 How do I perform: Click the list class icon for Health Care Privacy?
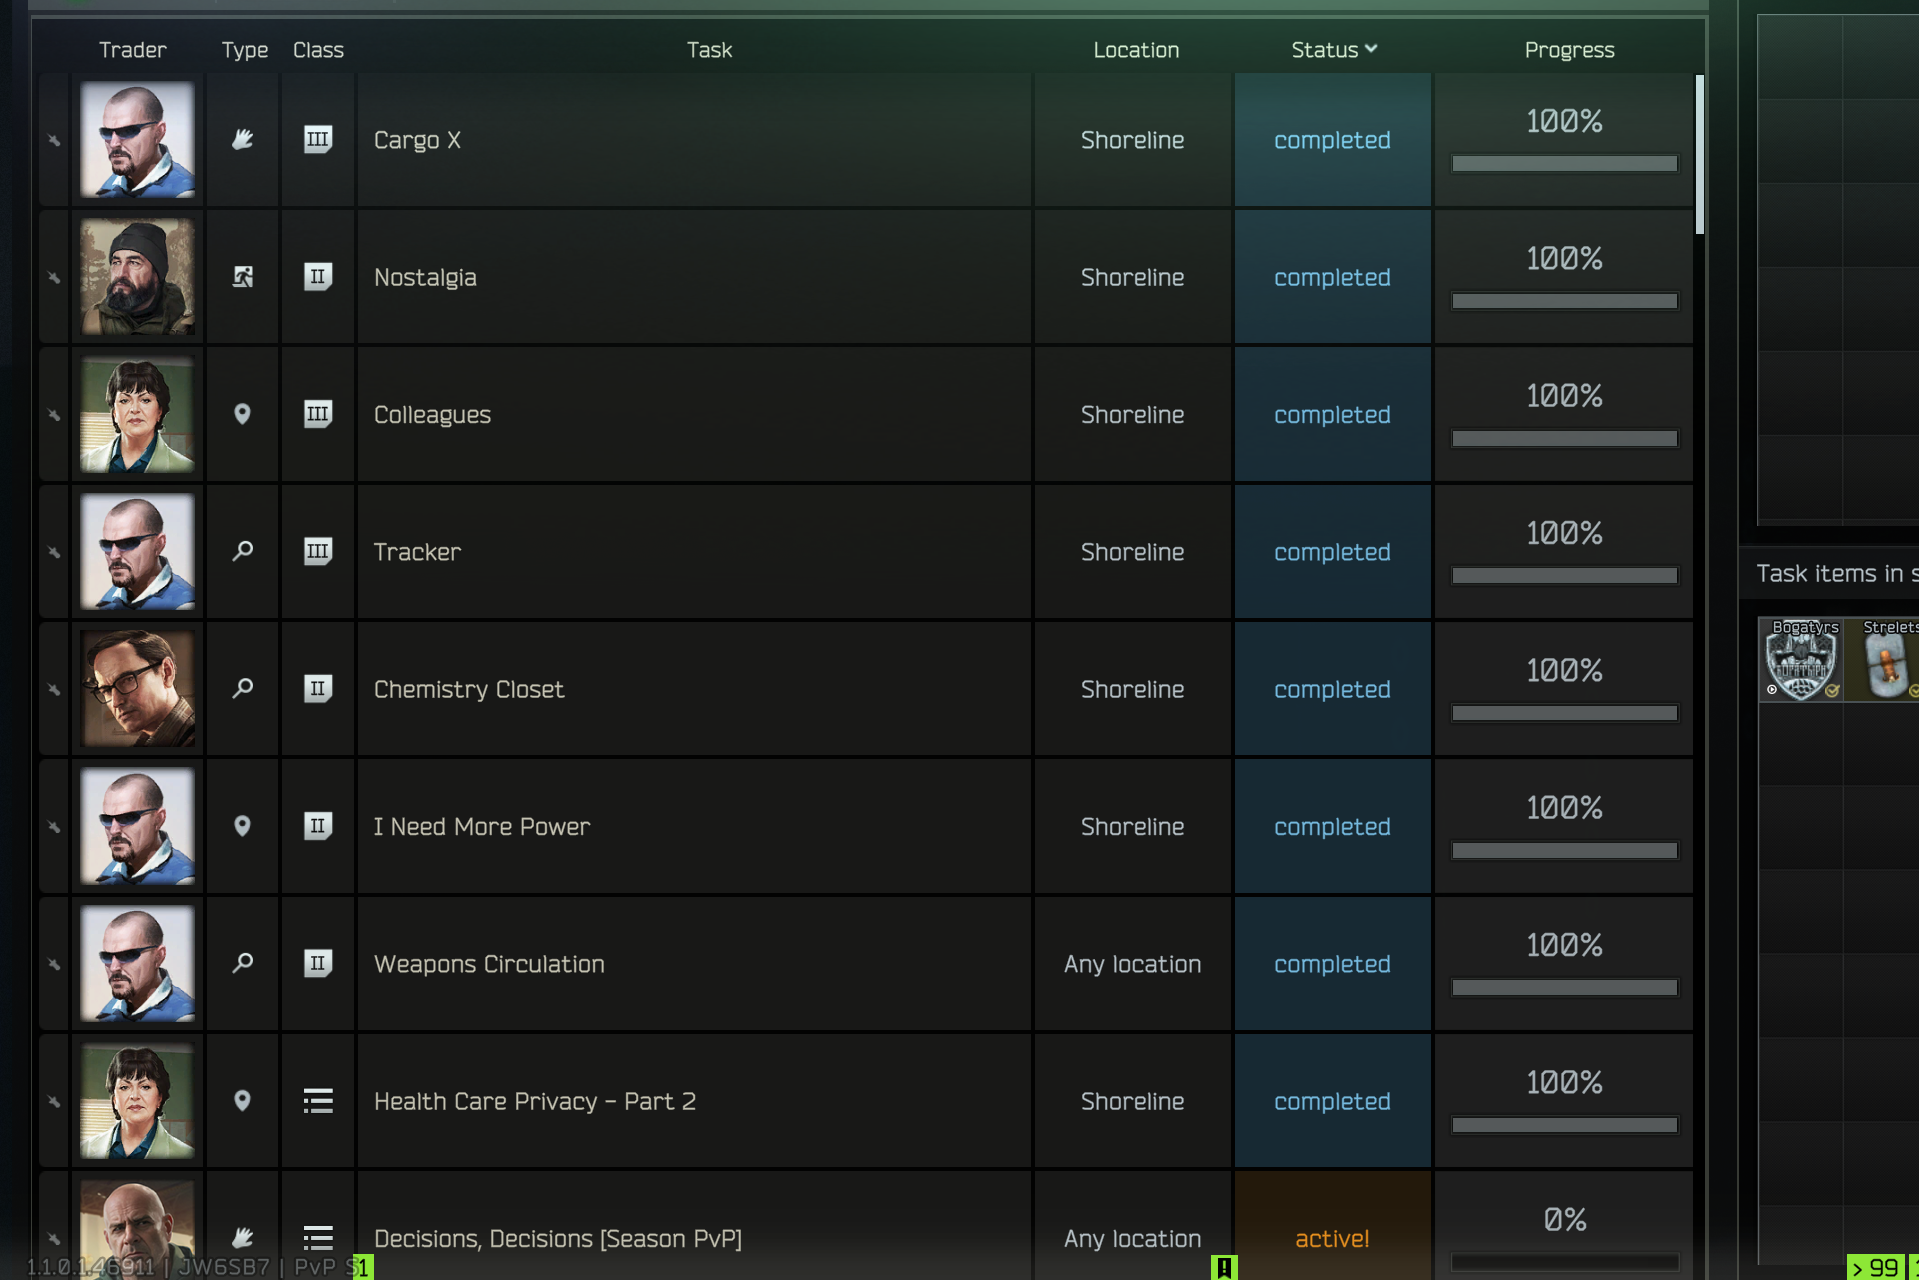click(x=318, y=1101)
